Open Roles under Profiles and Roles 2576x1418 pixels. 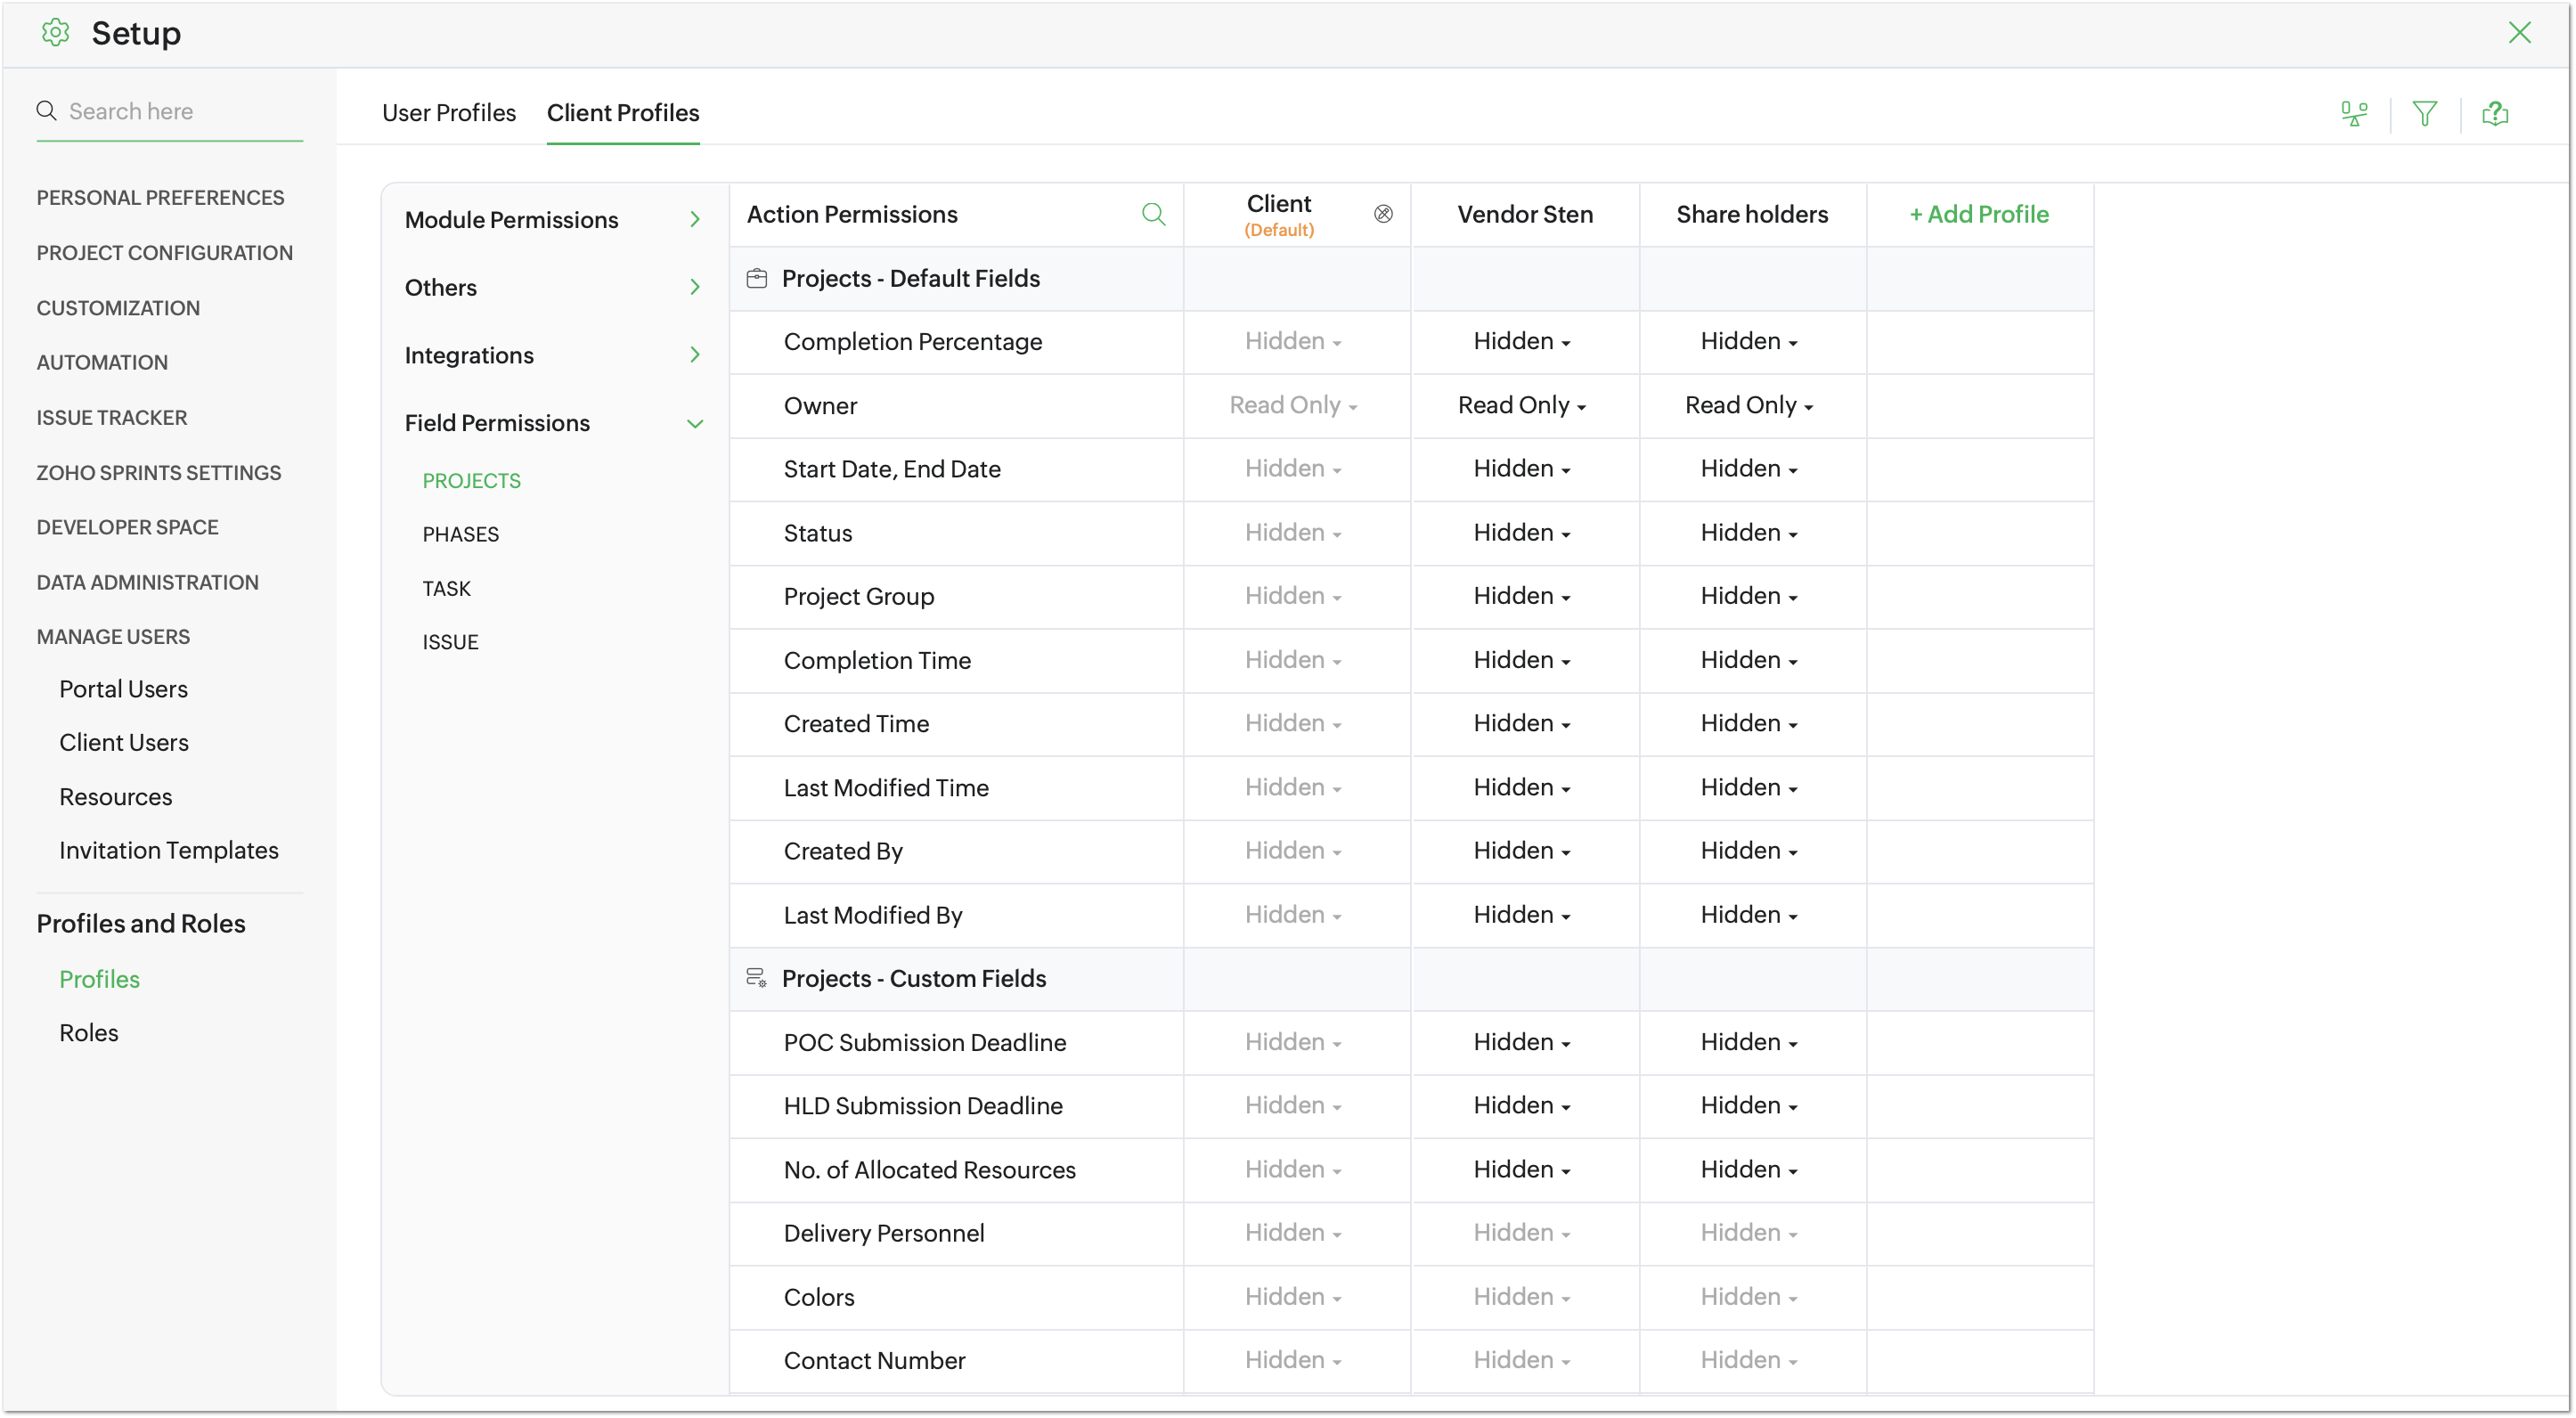click(x=88, y=1033)
